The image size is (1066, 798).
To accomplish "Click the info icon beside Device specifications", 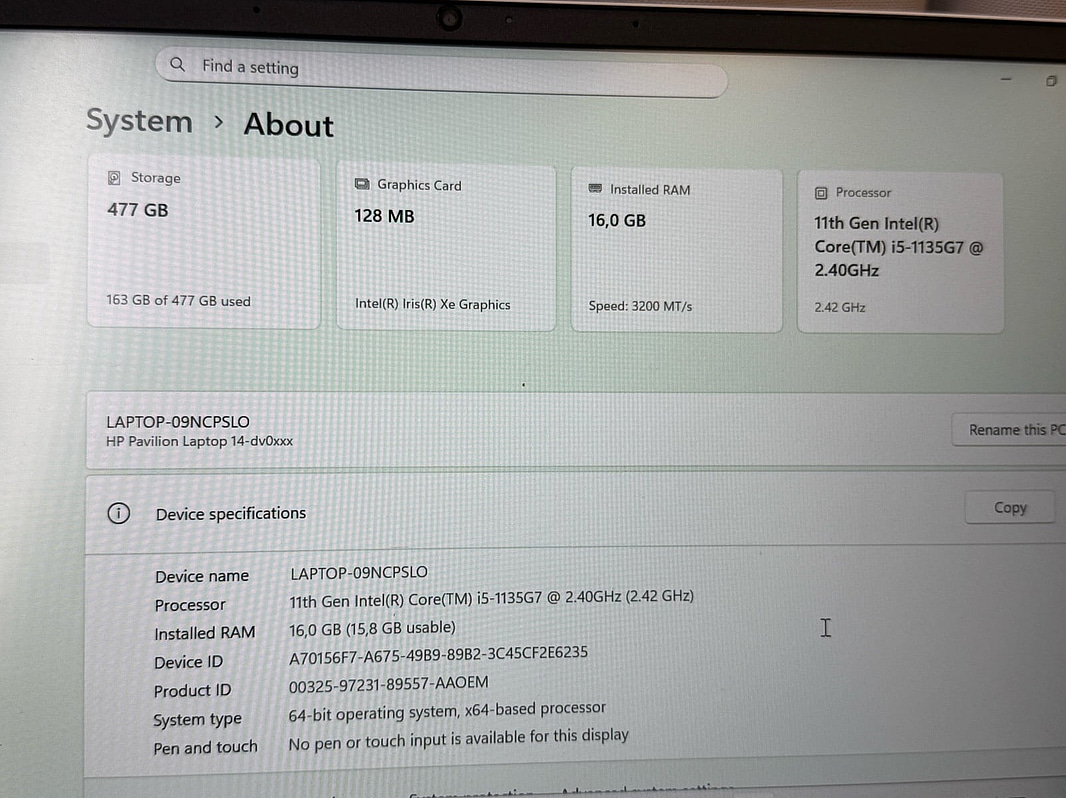I will 118,514.
